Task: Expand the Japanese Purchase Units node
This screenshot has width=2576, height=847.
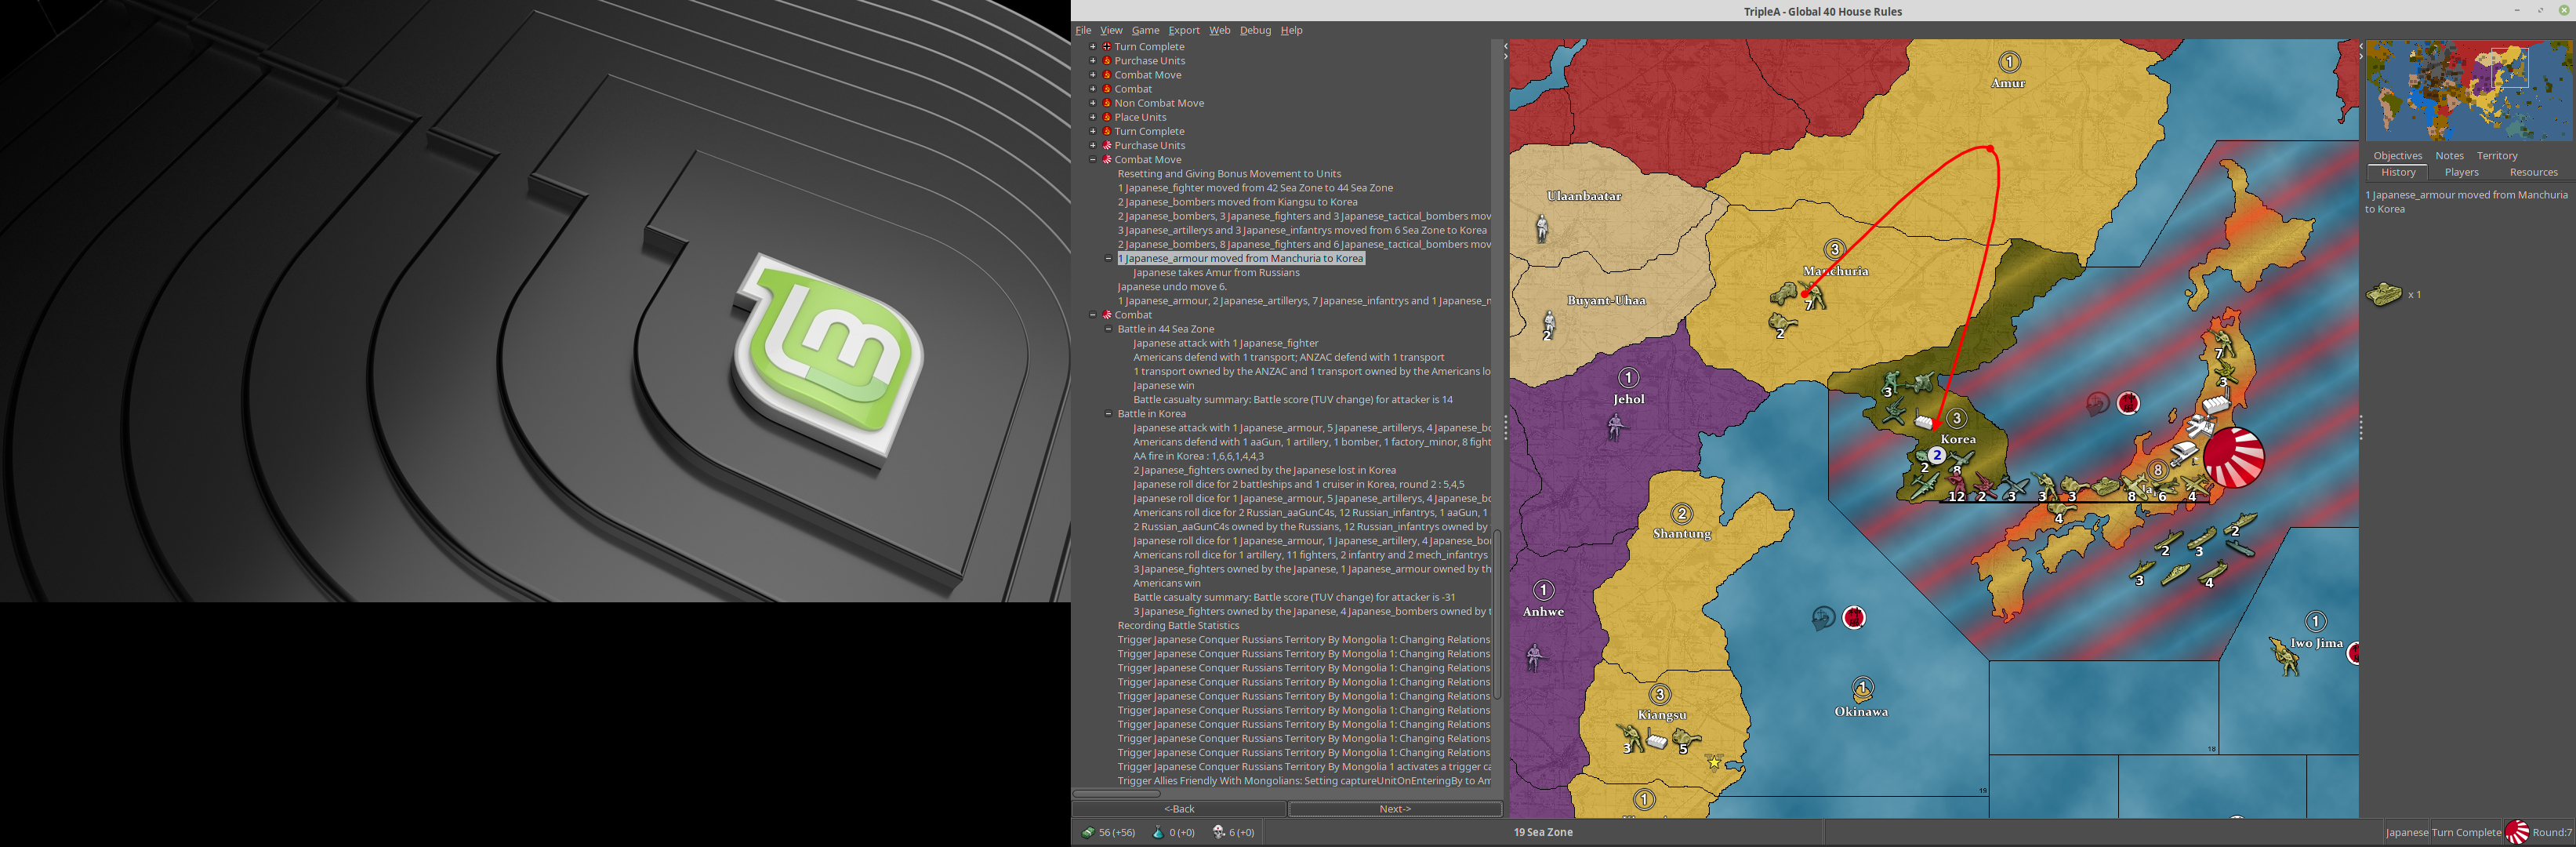Action: point(1093,145)
